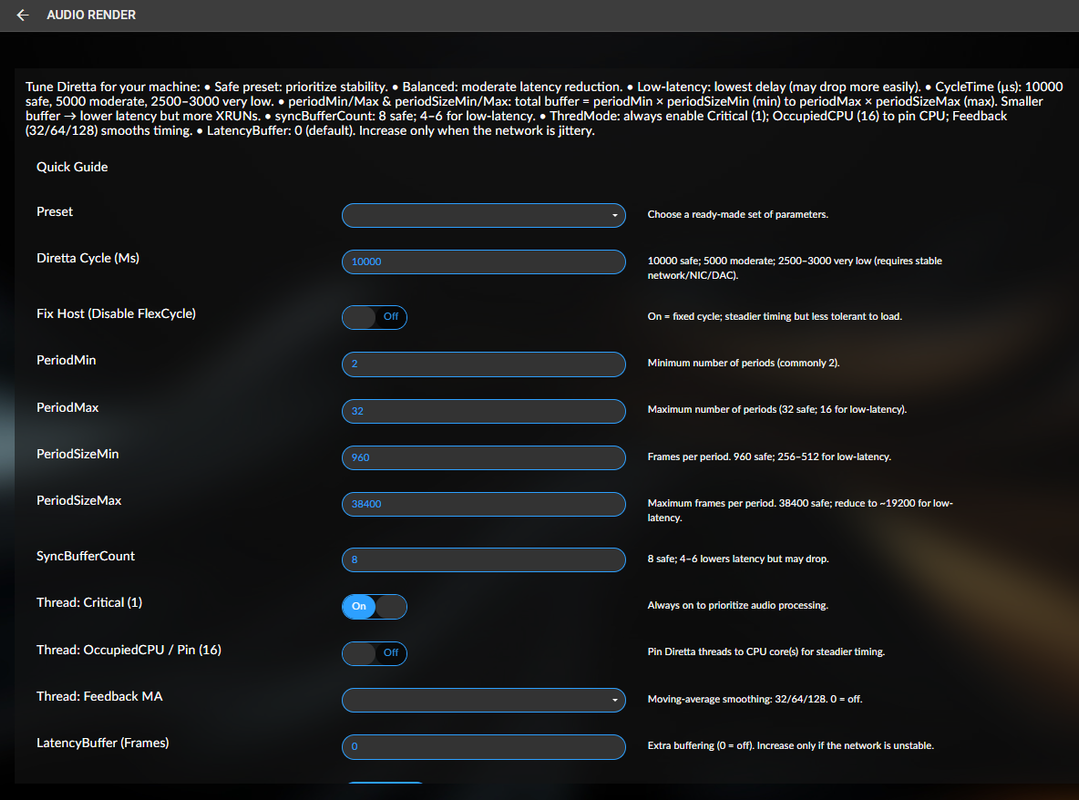Click 'Choose a ready-made set of parameters.' hint

738,215
